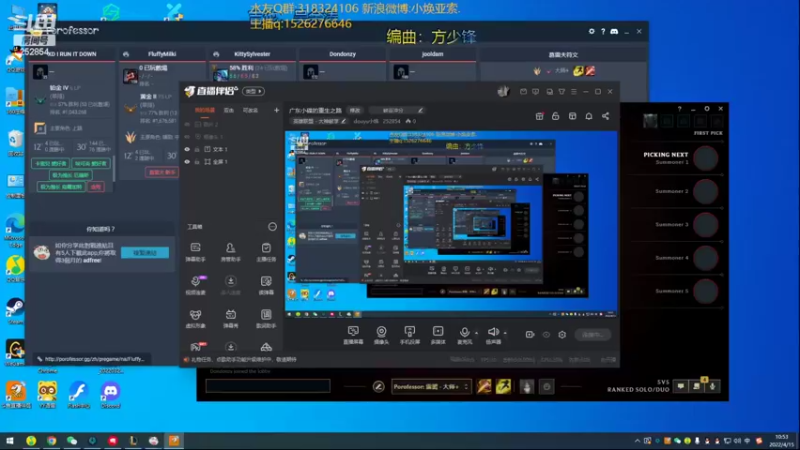Open notification bell in streaming app
The image size is (800, 450).
(x=589, y=116)
